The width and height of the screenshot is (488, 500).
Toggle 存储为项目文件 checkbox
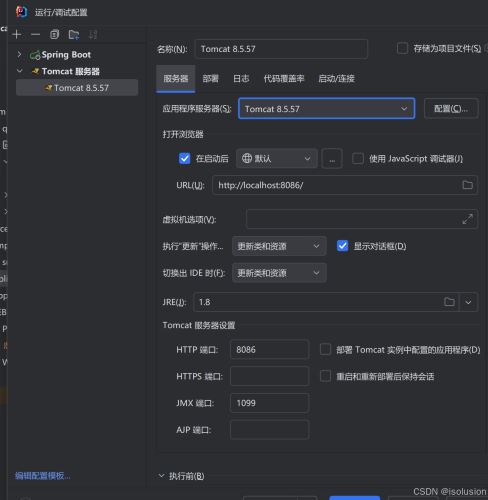click(402, 48)
